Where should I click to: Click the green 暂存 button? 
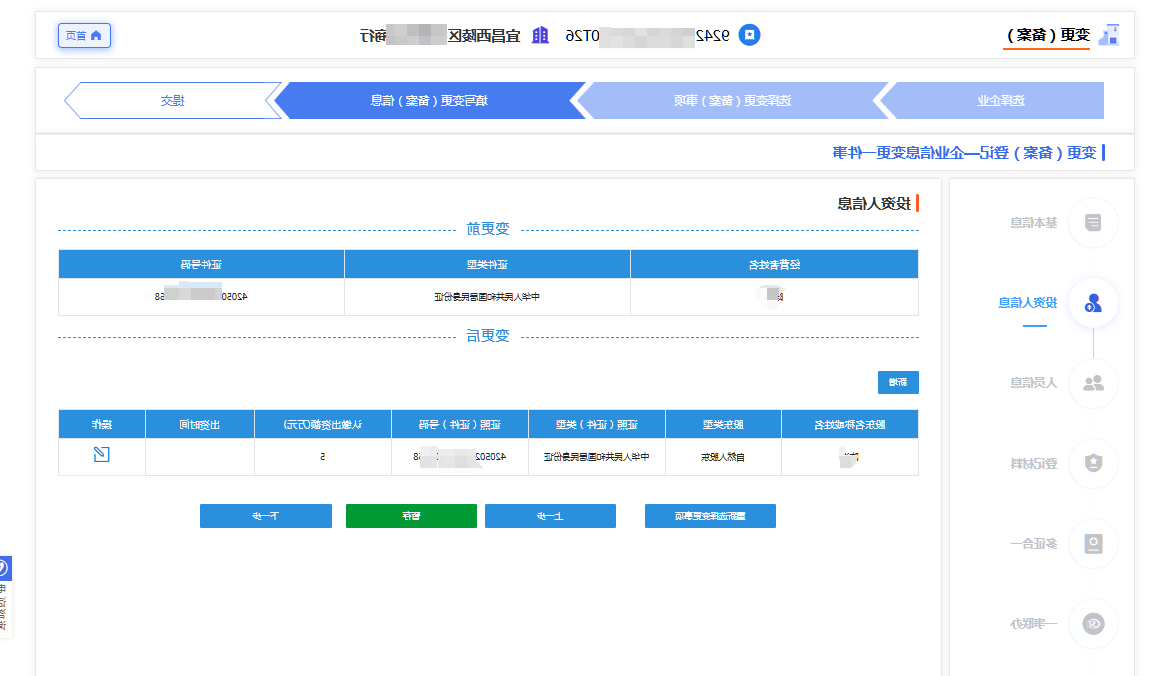click(x=411, y=516)
